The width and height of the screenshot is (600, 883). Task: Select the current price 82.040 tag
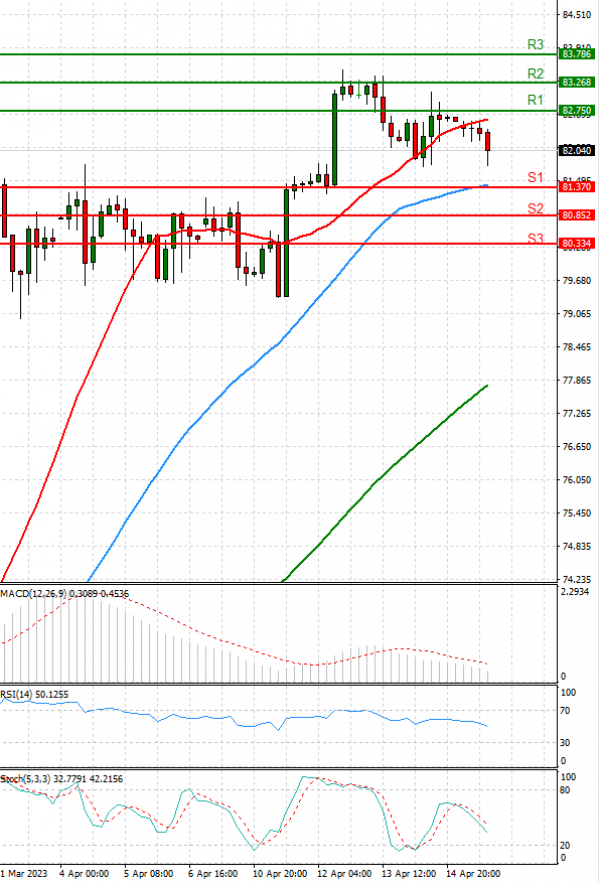576,150
